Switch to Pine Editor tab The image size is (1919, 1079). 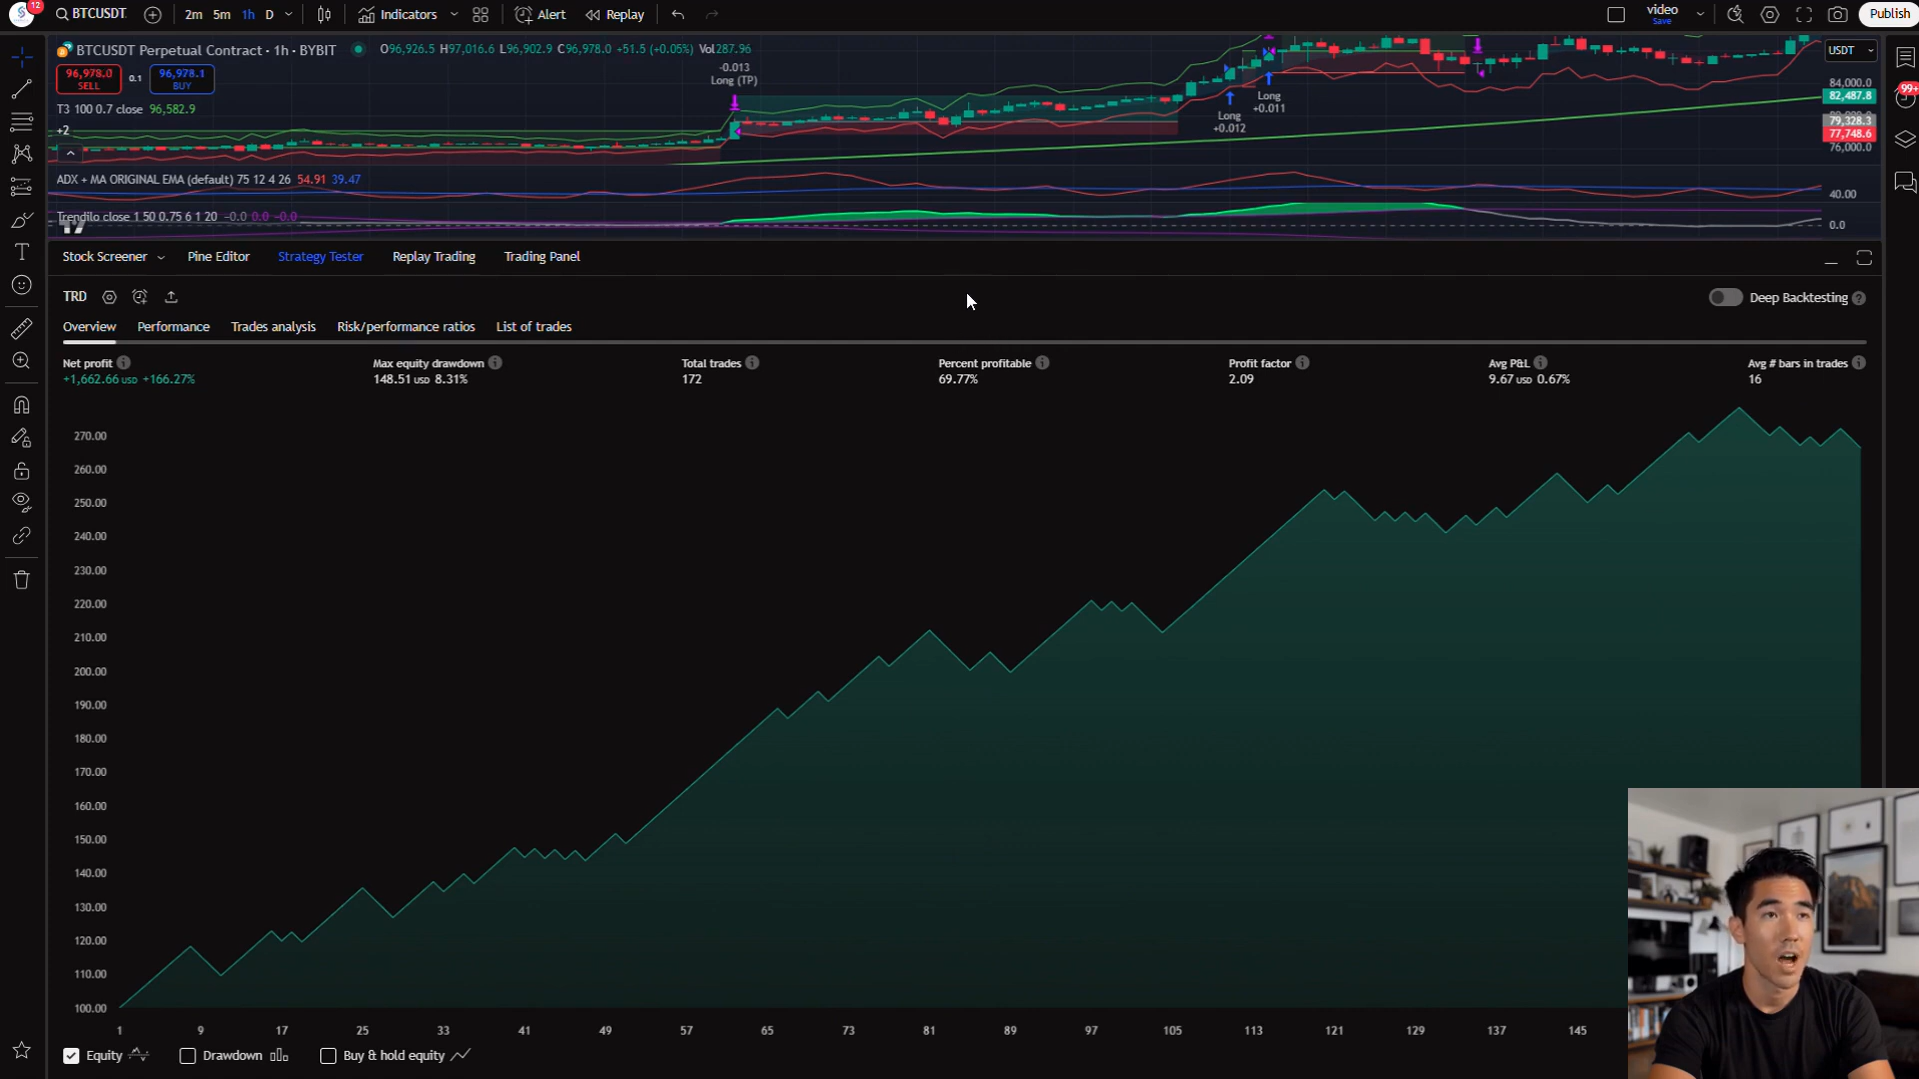click(218, 257)
